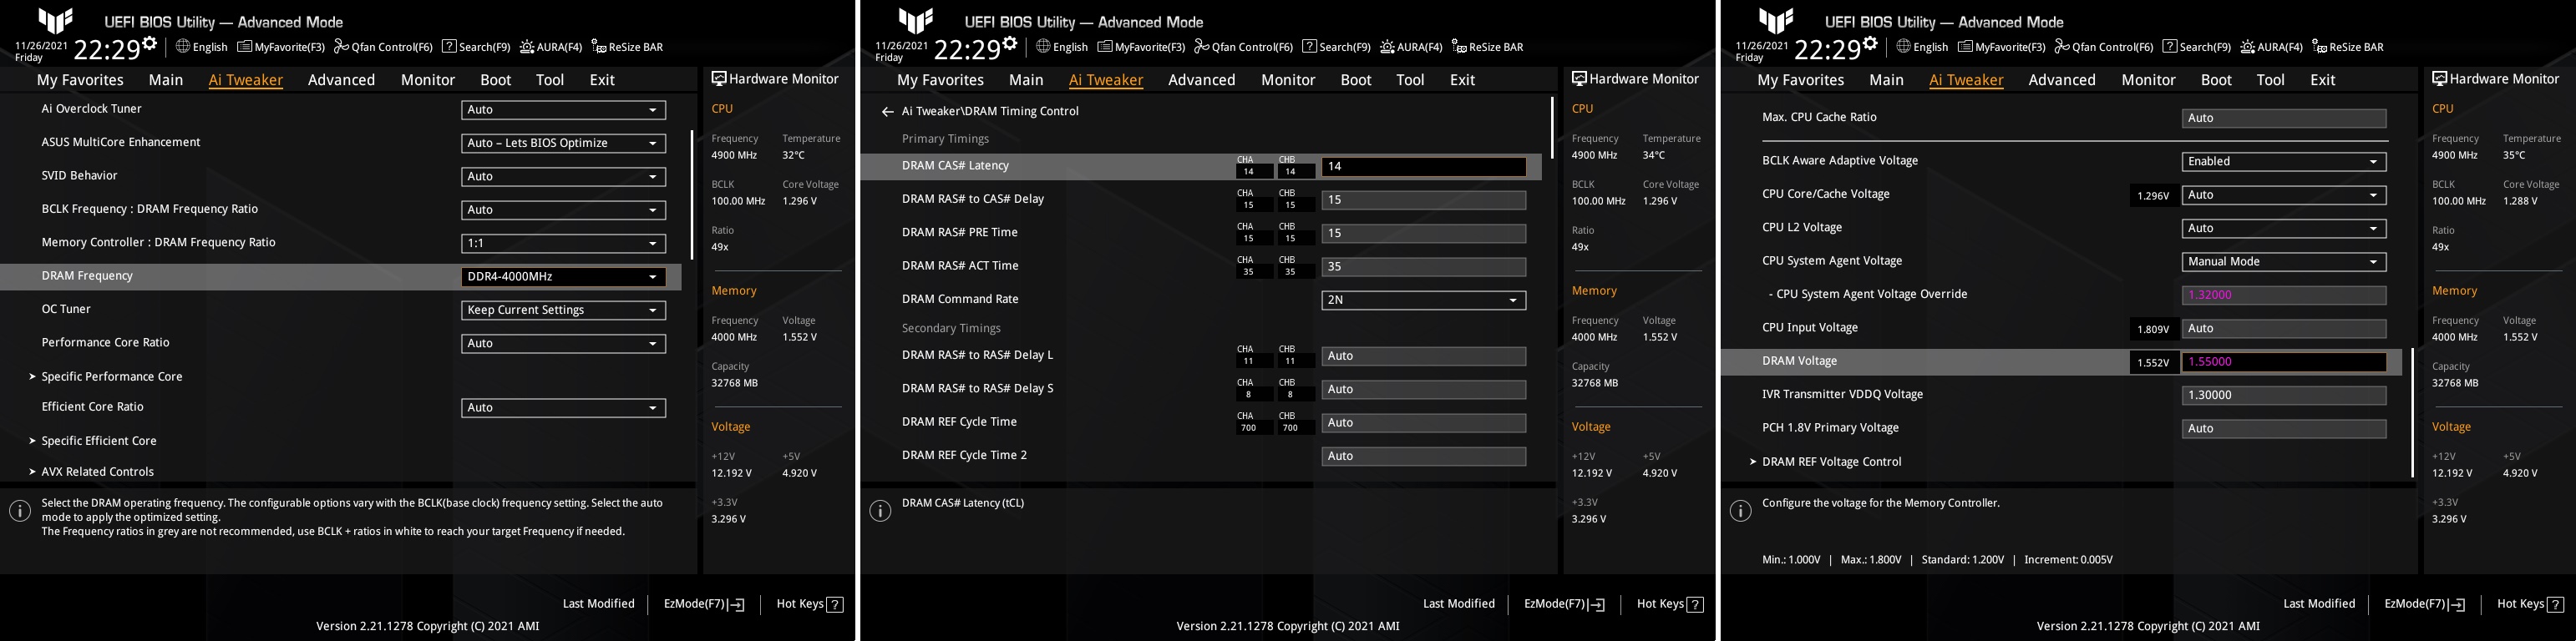Click the English globe icon in the right BIOS panel
This screenshot has width=2576, height=641.
pos(1903,46)
